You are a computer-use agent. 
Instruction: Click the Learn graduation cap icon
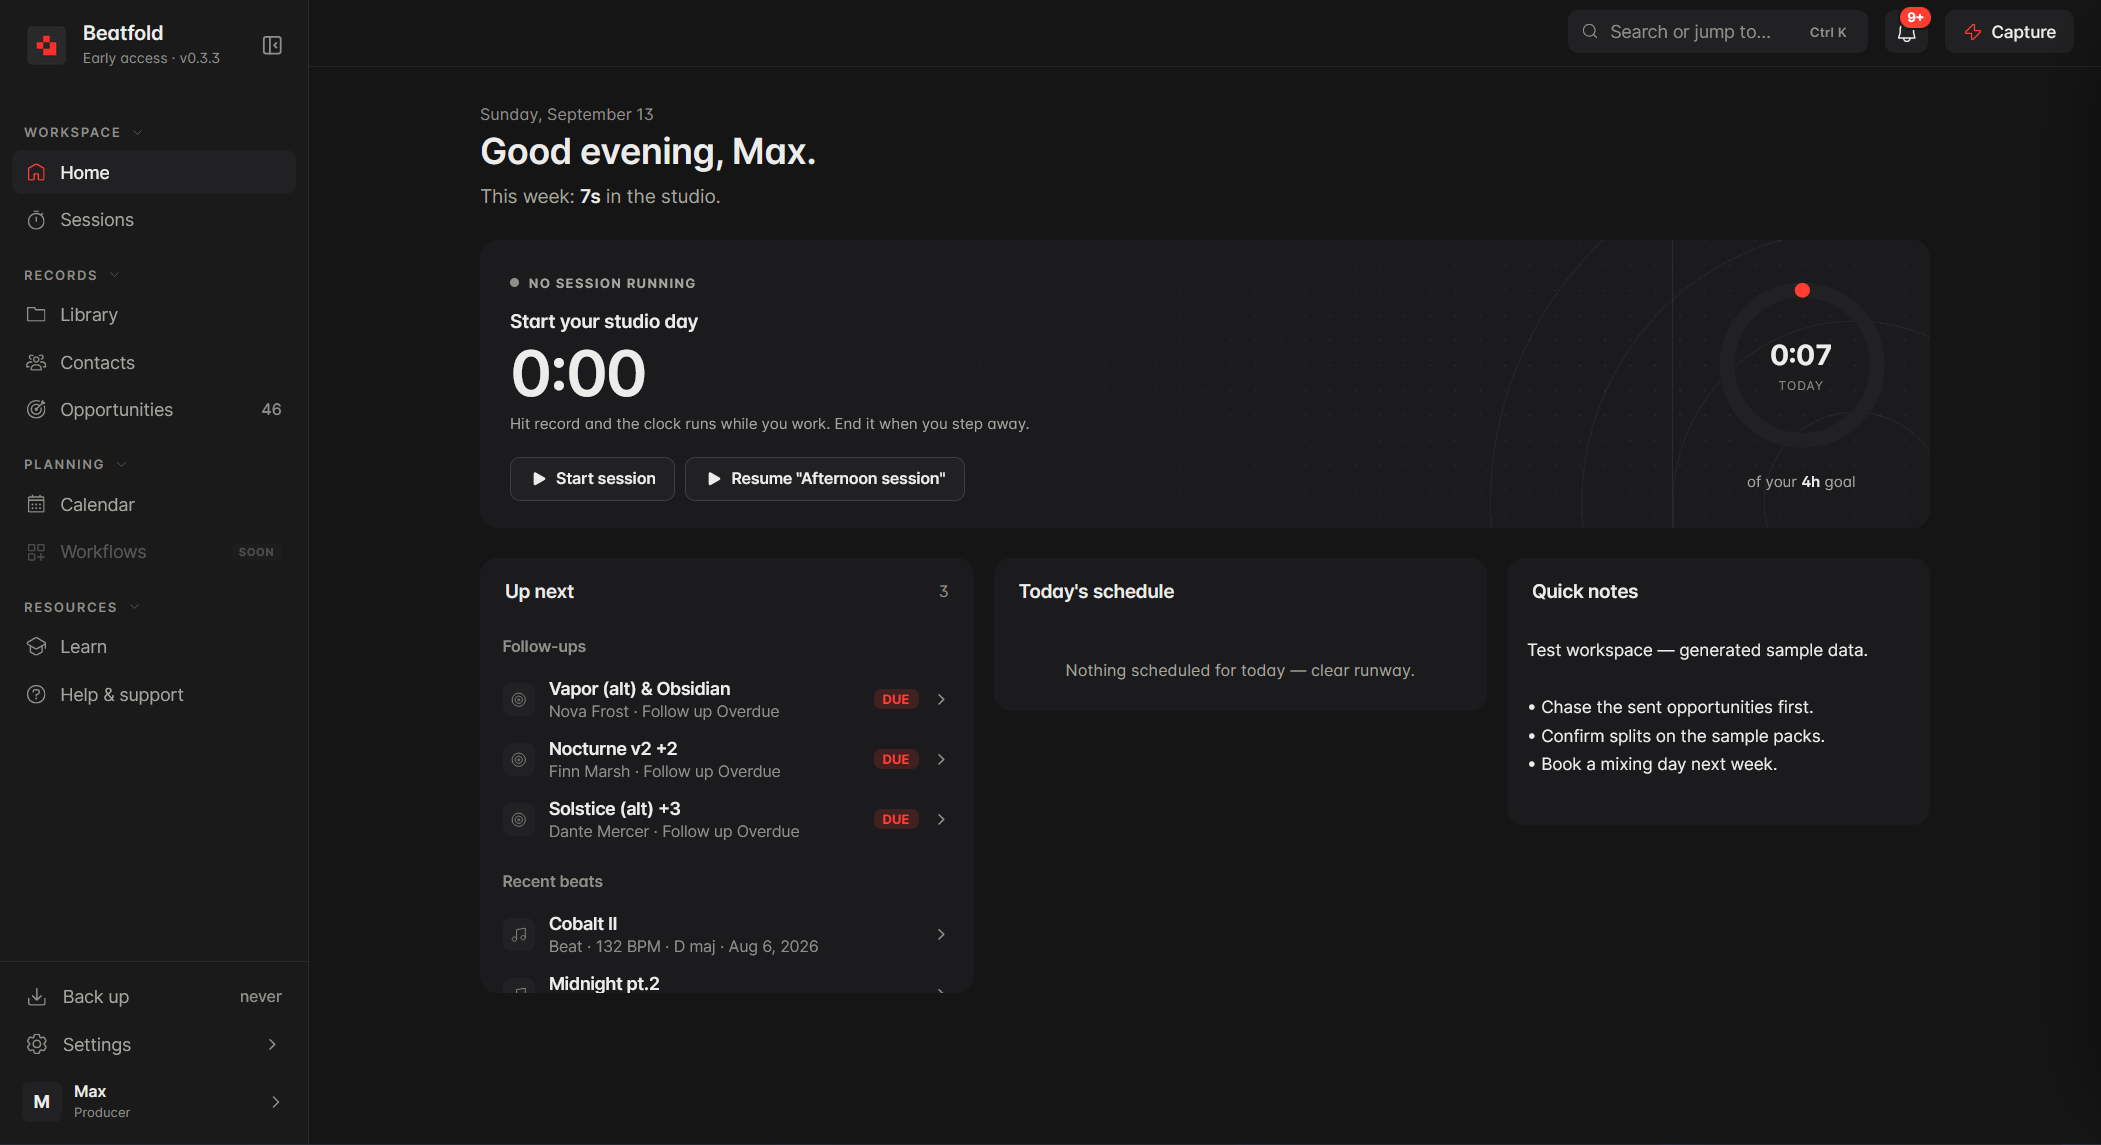pyautogui.click(x=36, y=647)
